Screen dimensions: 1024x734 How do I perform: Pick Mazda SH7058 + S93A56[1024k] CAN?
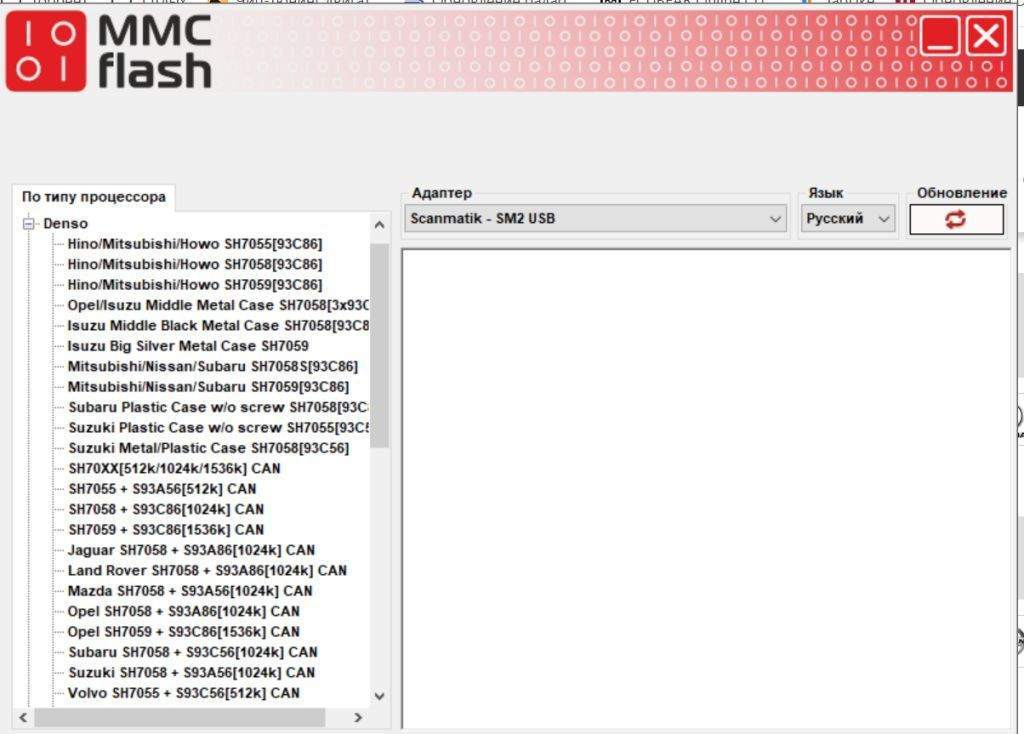click(190, 591)
